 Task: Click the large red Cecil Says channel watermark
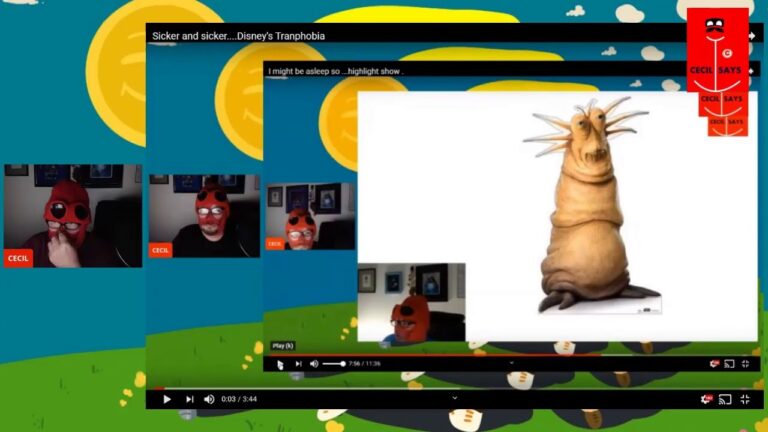click(718, 50)
